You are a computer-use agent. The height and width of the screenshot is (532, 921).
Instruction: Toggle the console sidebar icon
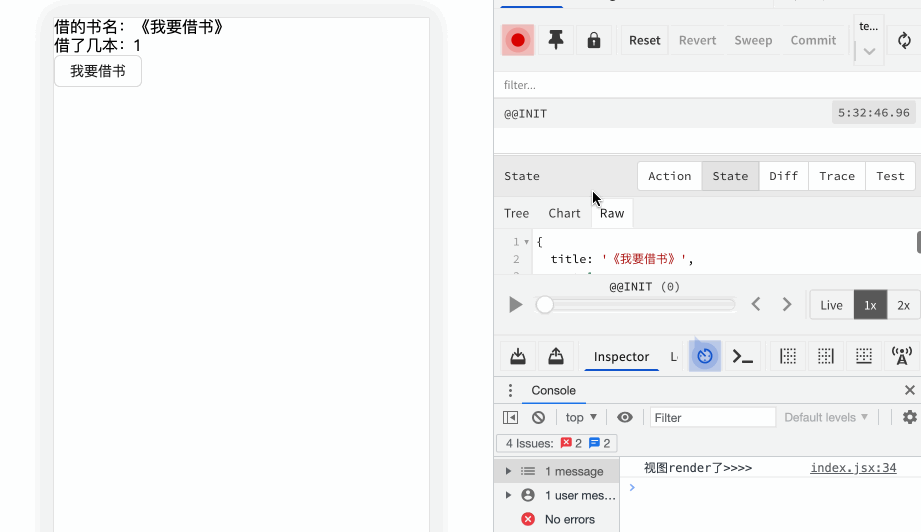click(x=510, y=417)
